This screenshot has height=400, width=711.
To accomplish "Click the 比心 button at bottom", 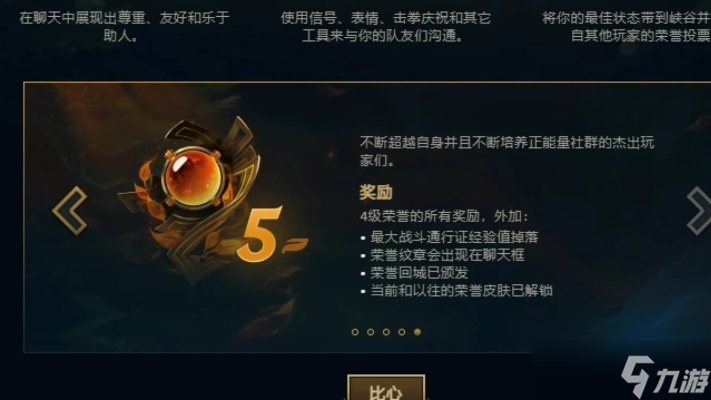I will (x=386, y=388).
